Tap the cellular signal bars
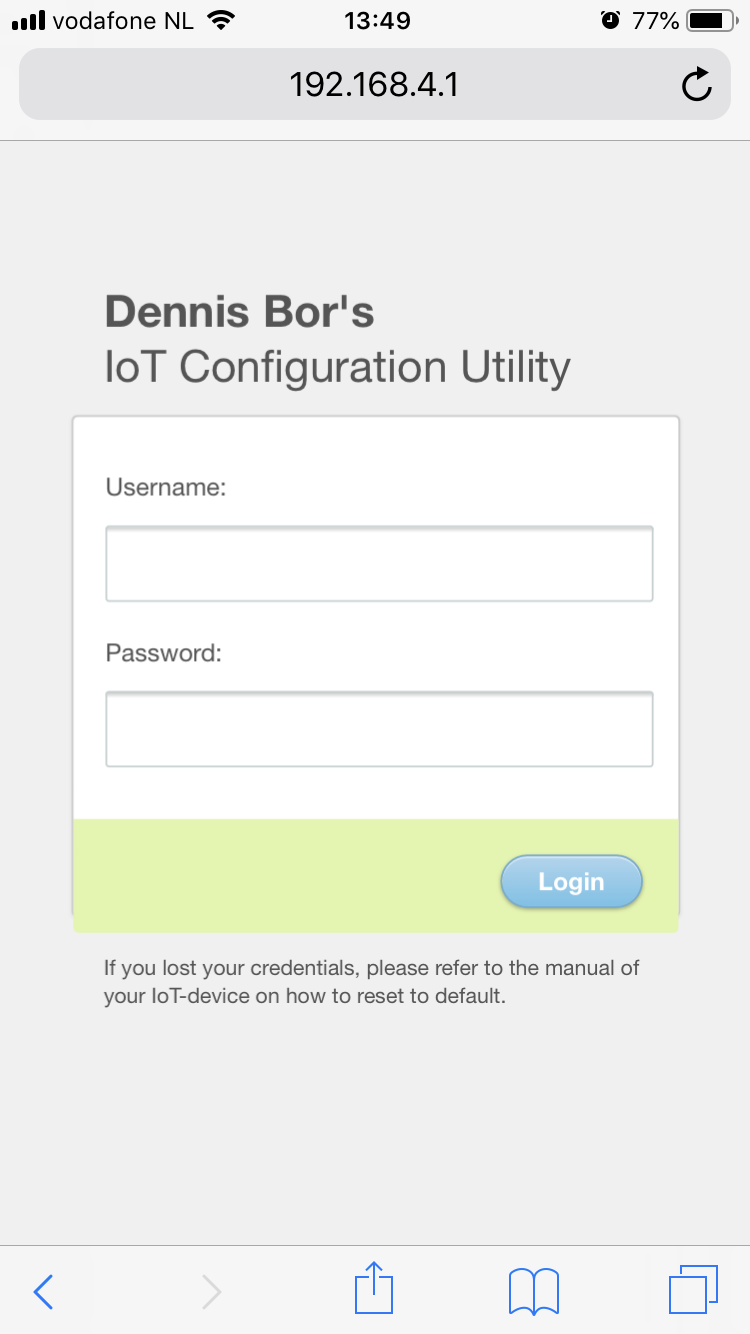Viewport: 750px width, 1334px height. [29, 20]
